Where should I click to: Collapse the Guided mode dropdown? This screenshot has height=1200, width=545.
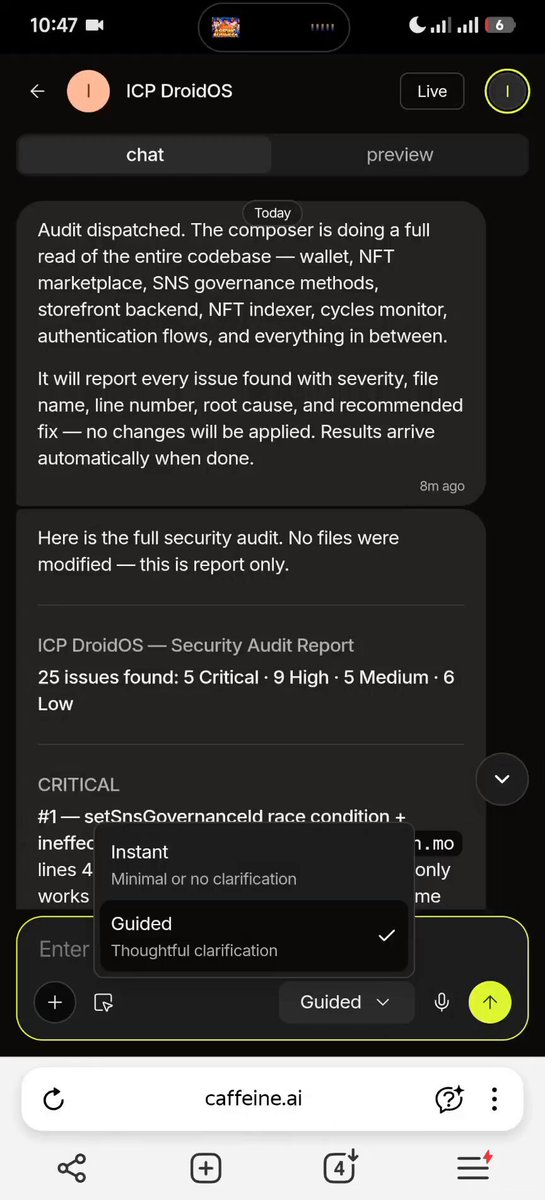tap(345, 1002)
